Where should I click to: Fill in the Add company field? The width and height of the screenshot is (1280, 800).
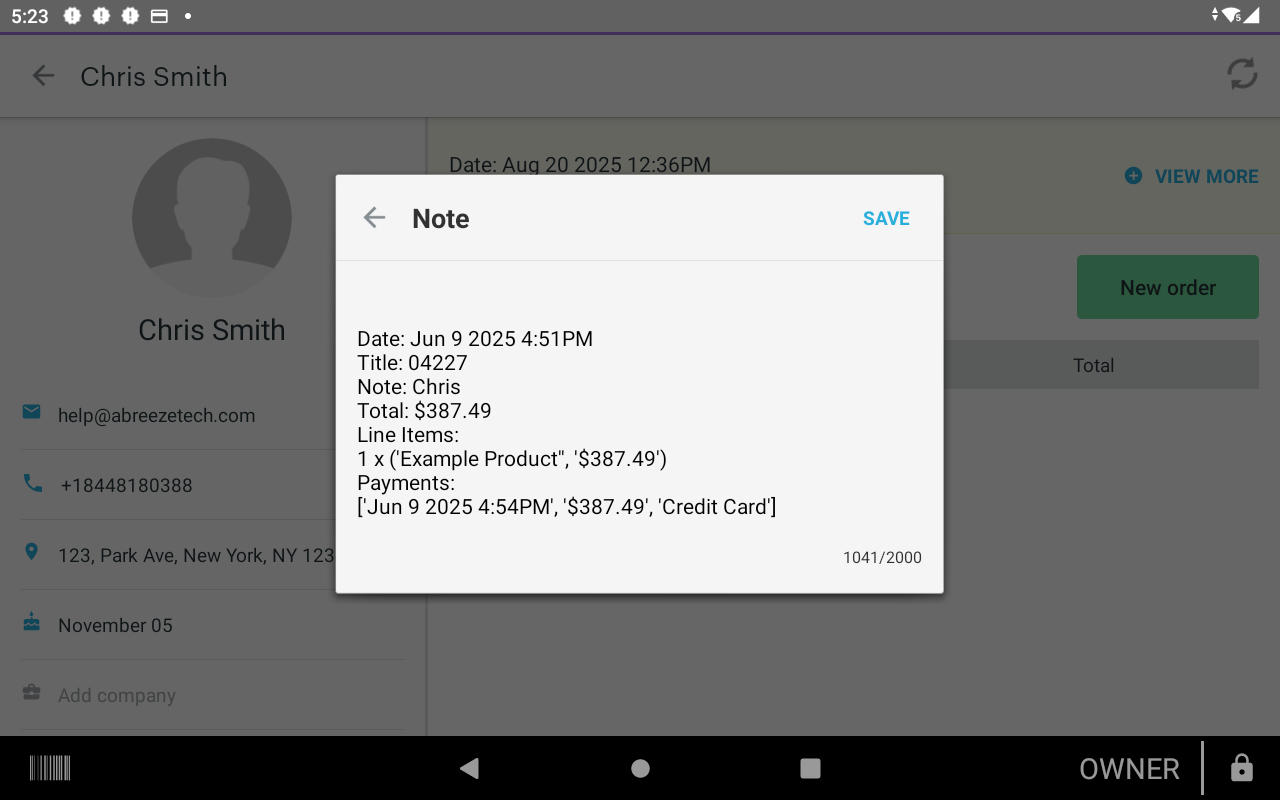pos(117,696)
